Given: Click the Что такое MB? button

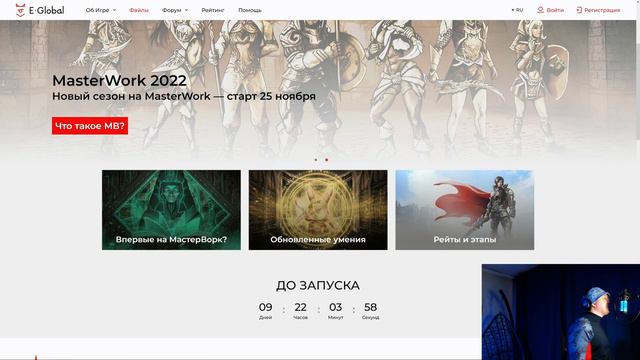Looking at the screenshot, I should click(90, 126).
